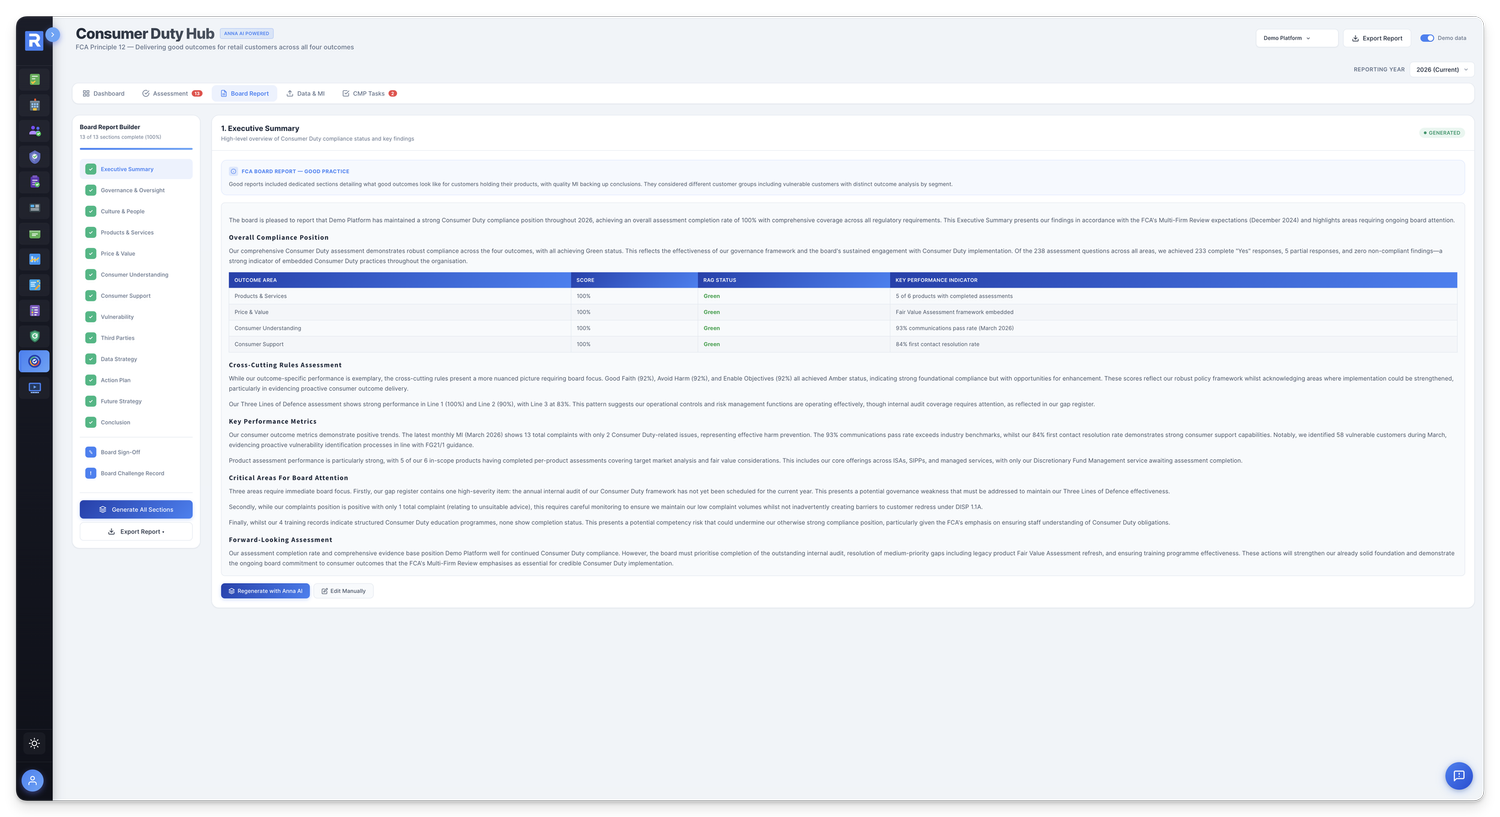Switch to the Dashboard tab
1500x817 pixels.
(x=104, y=94)
